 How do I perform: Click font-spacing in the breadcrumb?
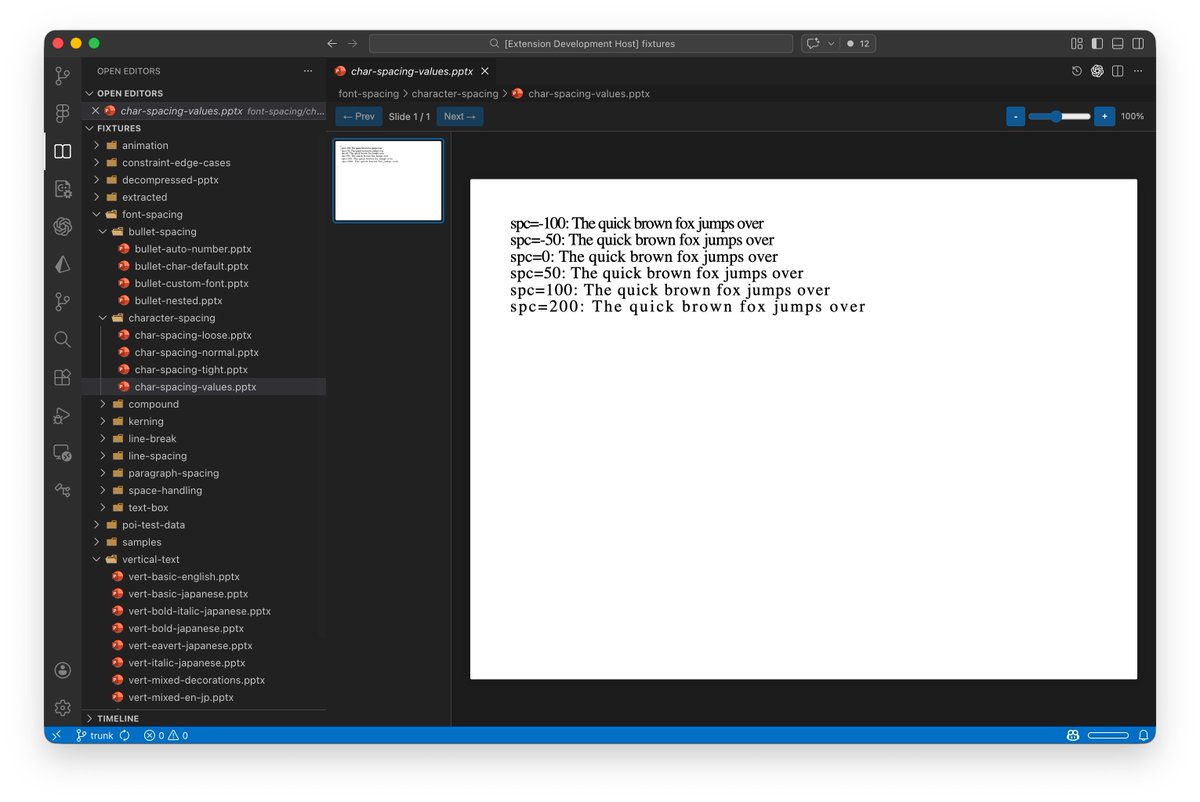coord(368,94)
